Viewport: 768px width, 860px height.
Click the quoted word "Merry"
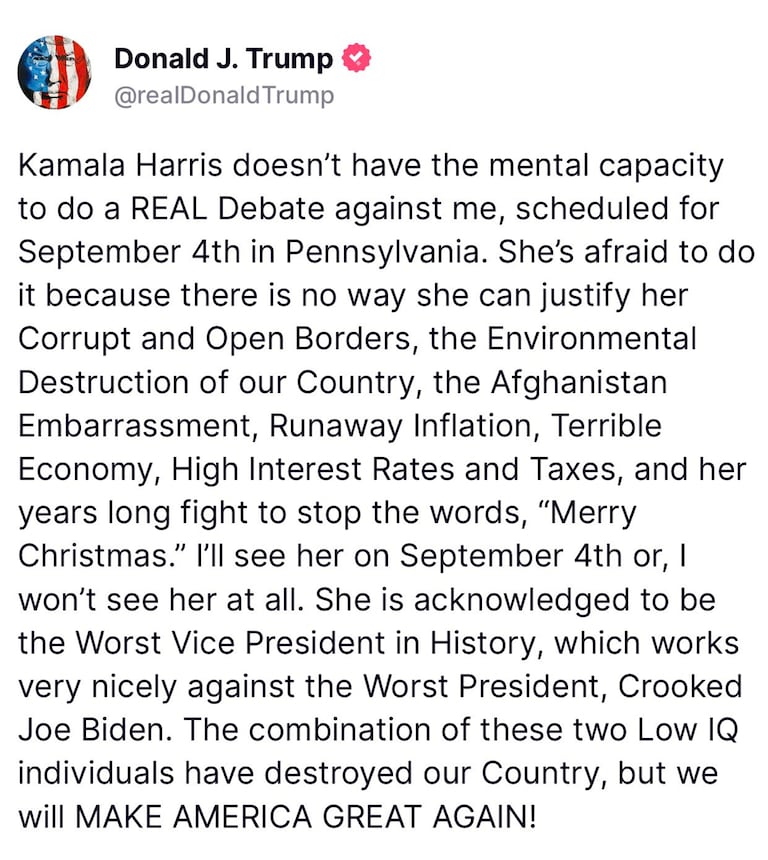(588, 514)
